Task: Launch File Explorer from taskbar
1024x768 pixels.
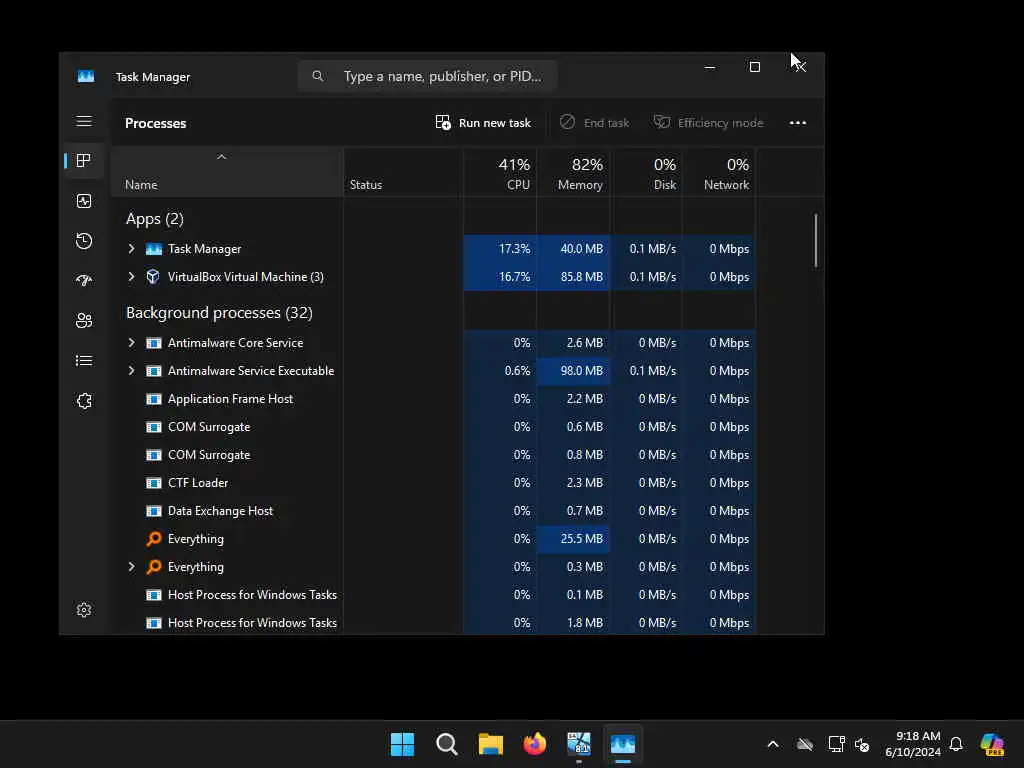Action: click(x=490, y=744)
